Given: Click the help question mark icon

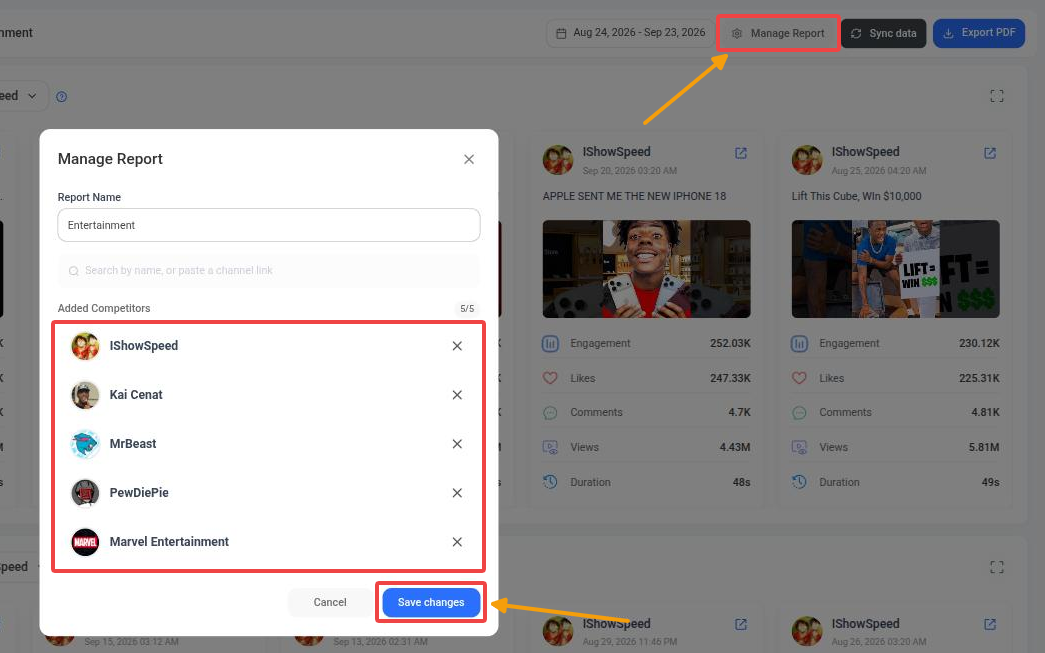Looking at the screenshot, I should [61, 97].
